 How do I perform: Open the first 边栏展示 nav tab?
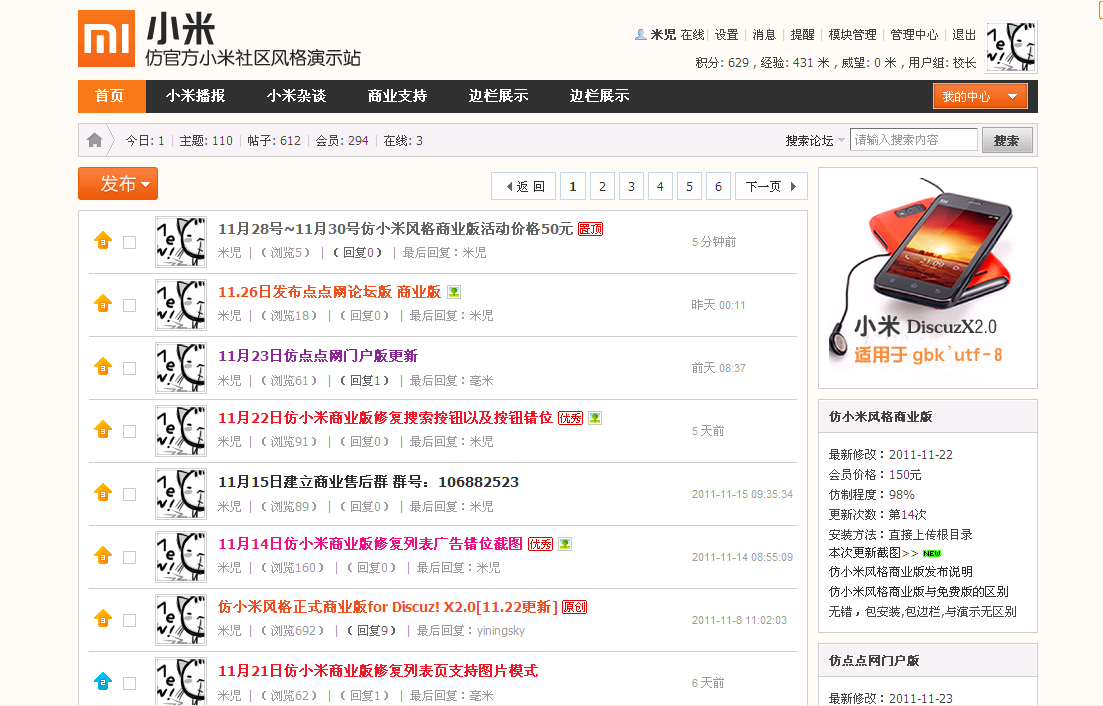click(498, 96)
